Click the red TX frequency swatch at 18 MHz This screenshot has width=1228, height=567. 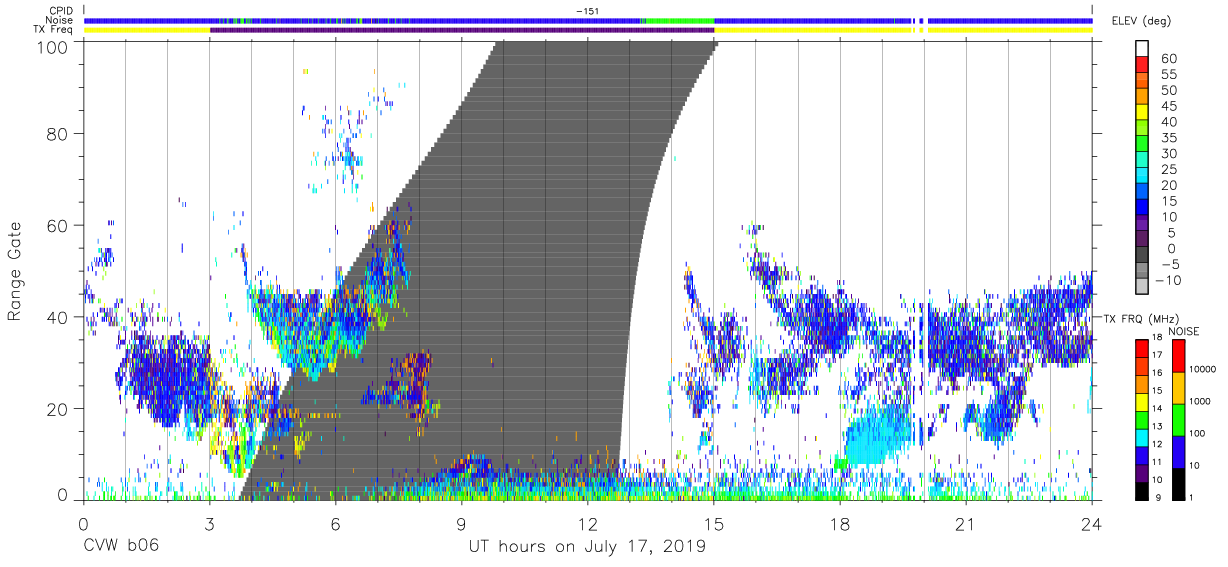pos(1142,348)
